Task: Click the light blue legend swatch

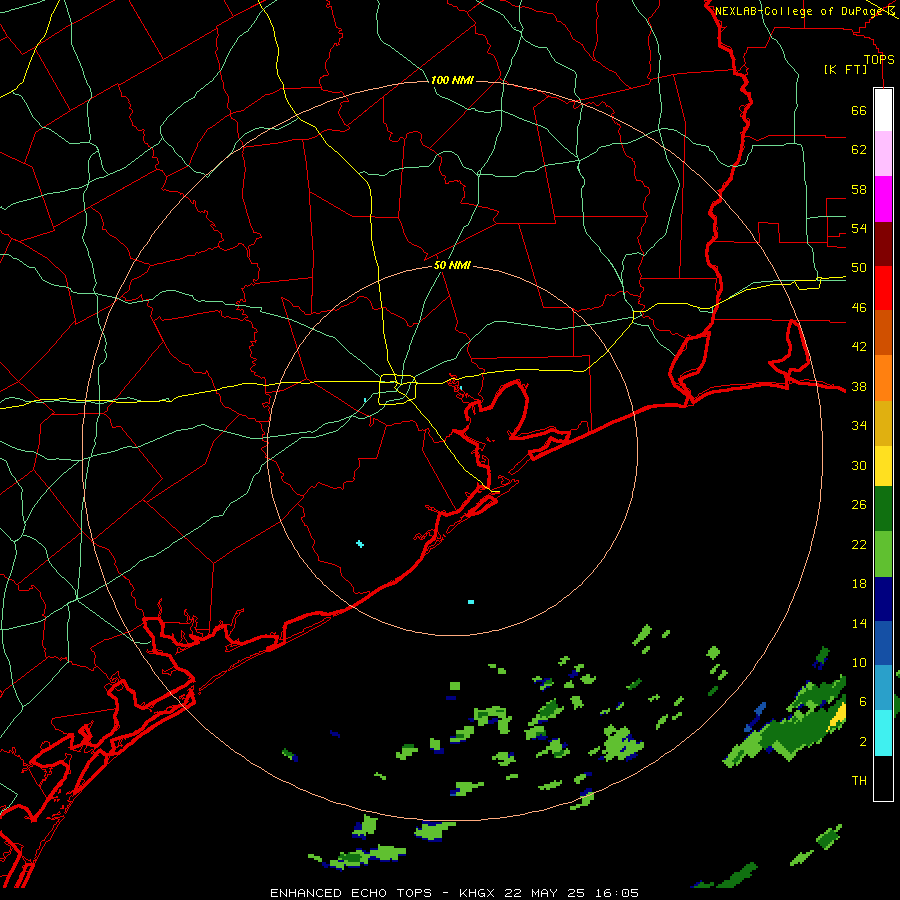Action: 883,688
